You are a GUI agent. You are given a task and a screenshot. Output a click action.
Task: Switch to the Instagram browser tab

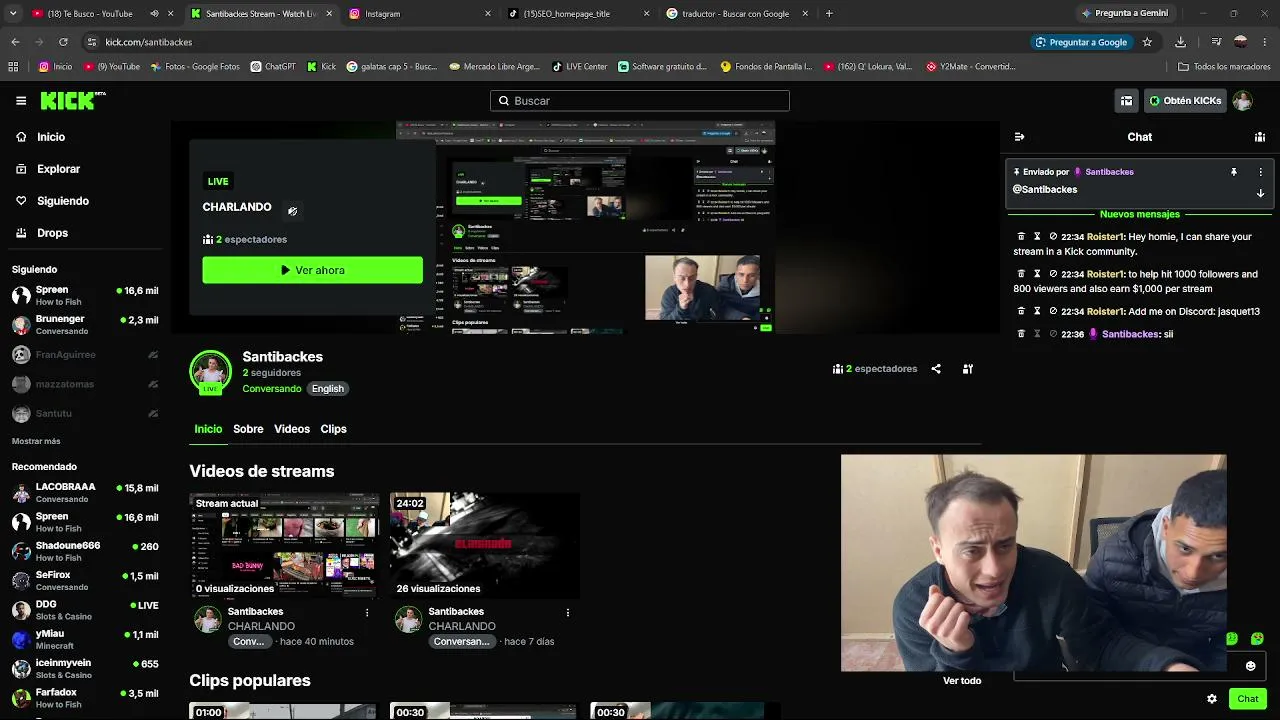pyautogui.click(x=420, y=14)
